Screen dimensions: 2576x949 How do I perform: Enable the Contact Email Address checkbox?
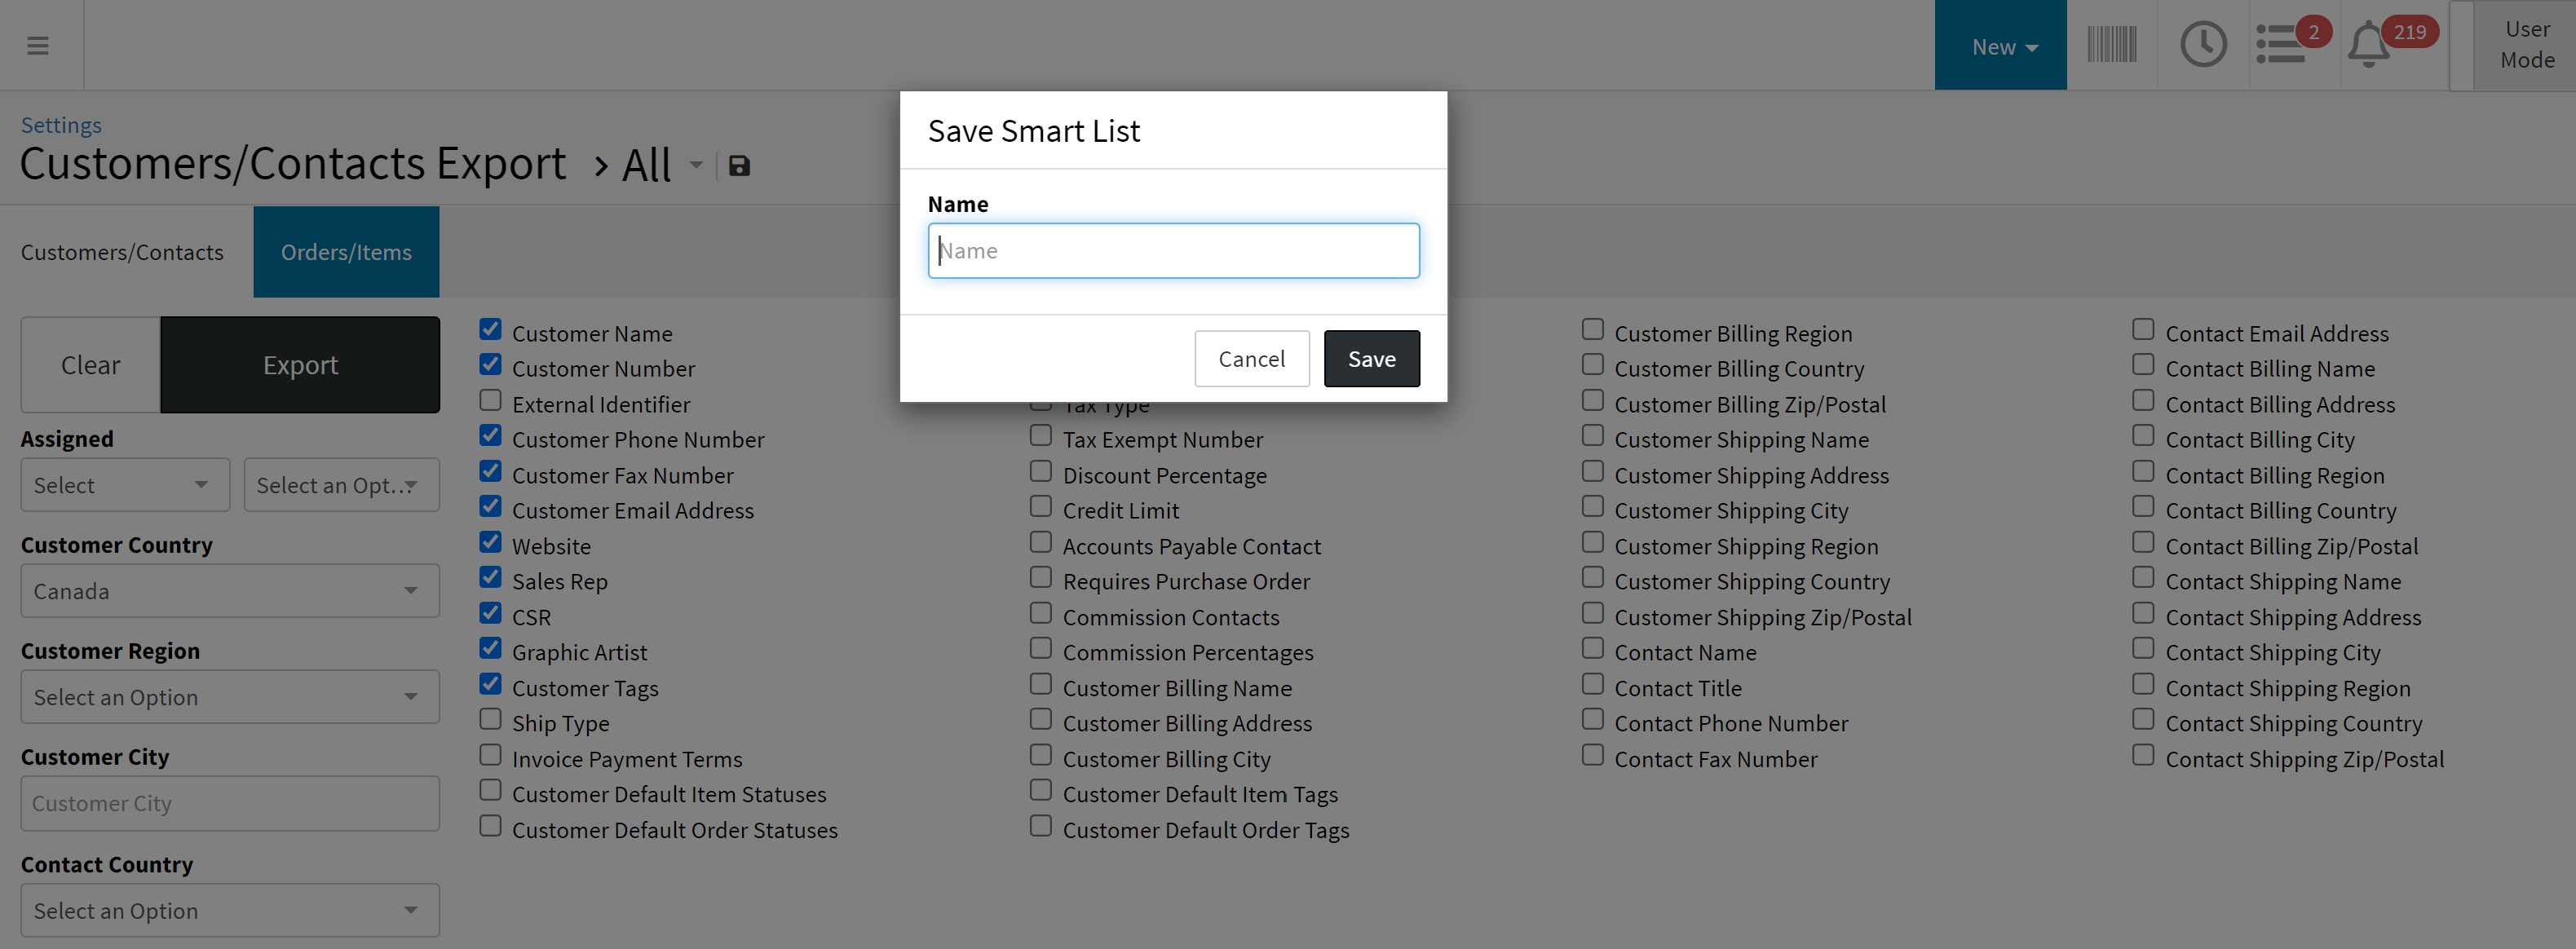2143,330
